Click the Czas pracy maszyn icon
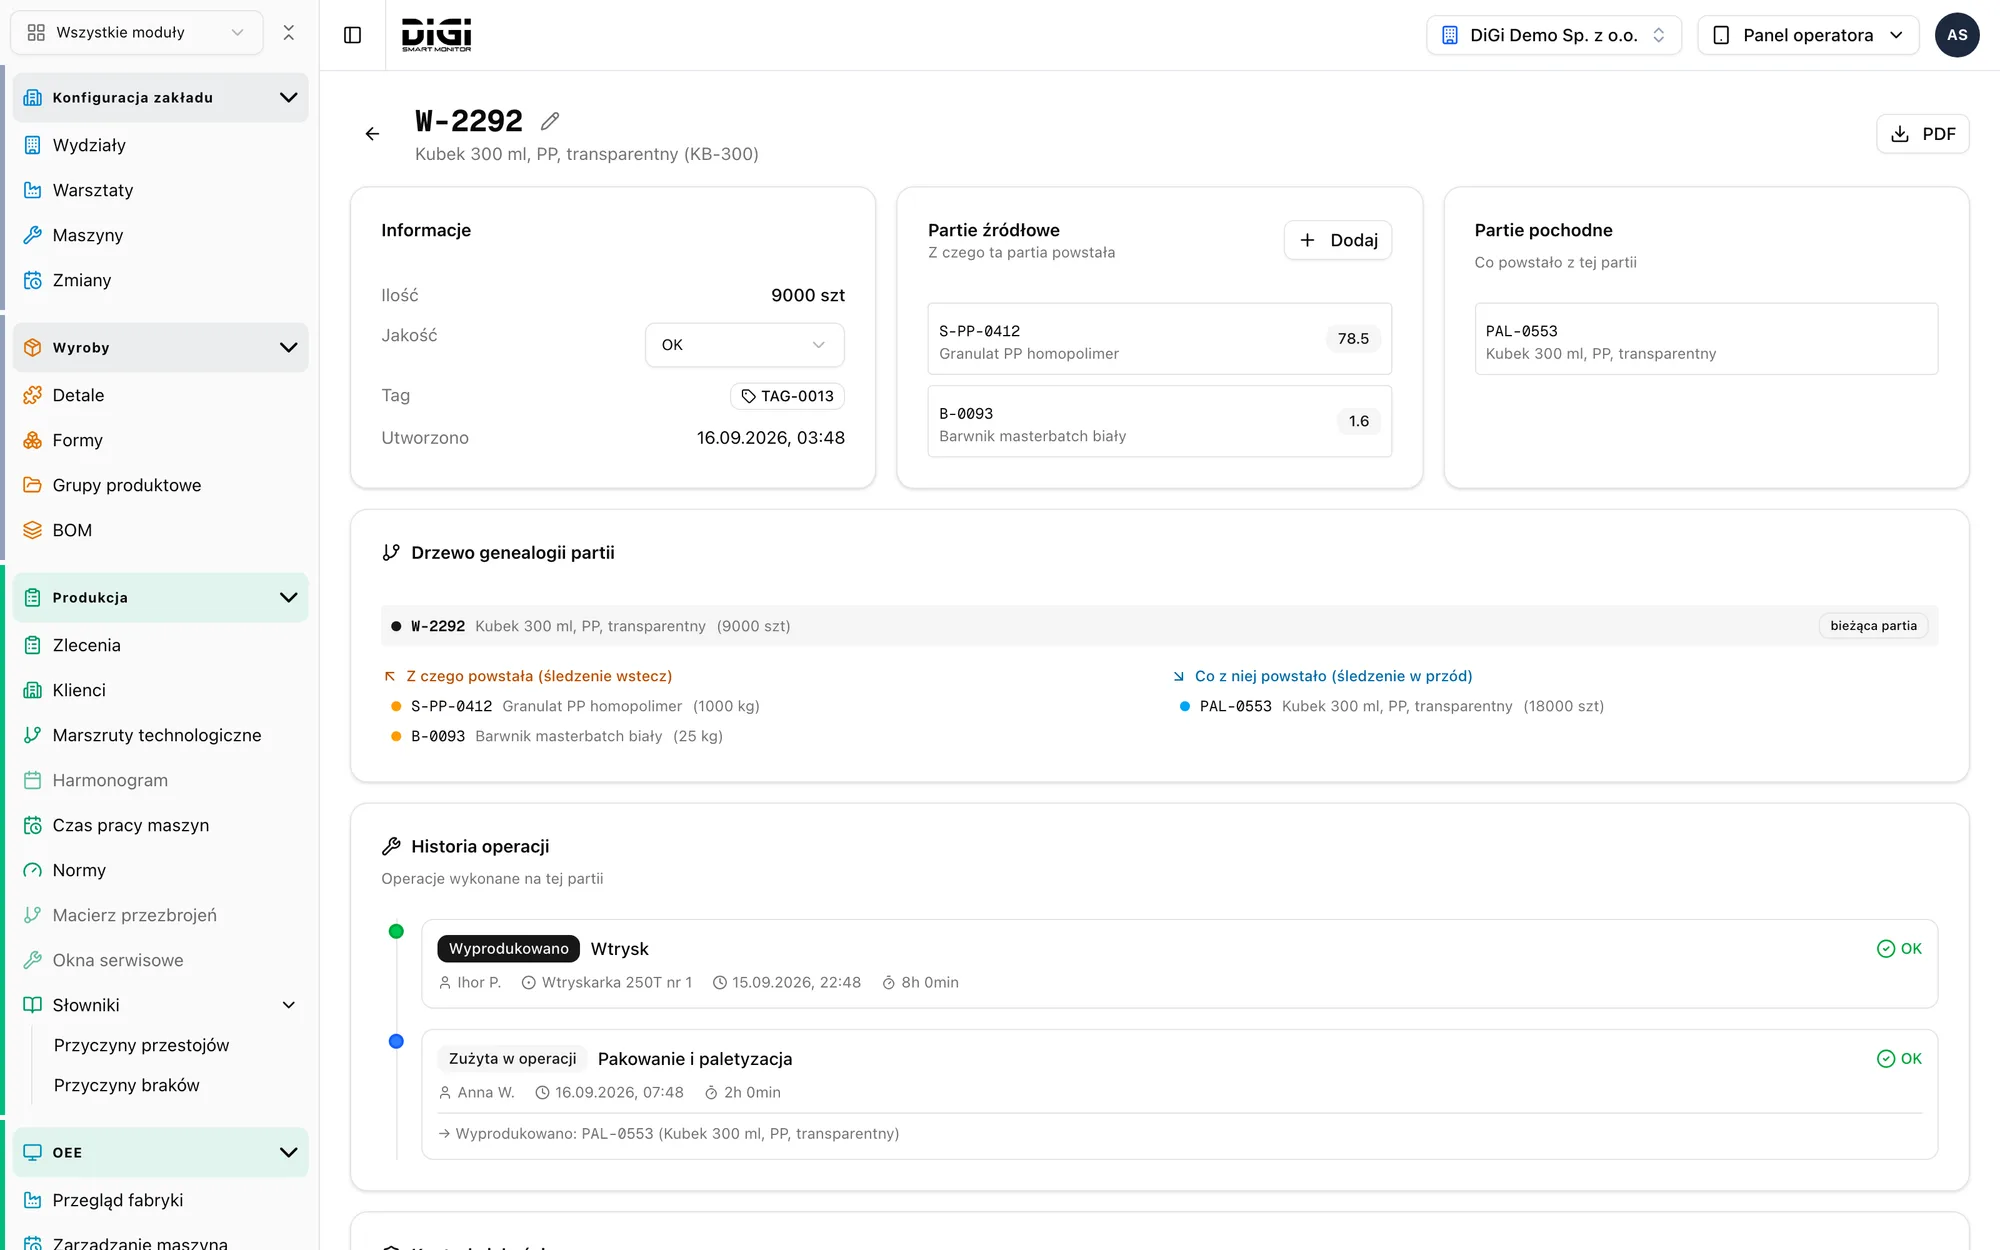Image resolution: width=2000 pixels, height=1250 pixels. click(x=33, y=825)
